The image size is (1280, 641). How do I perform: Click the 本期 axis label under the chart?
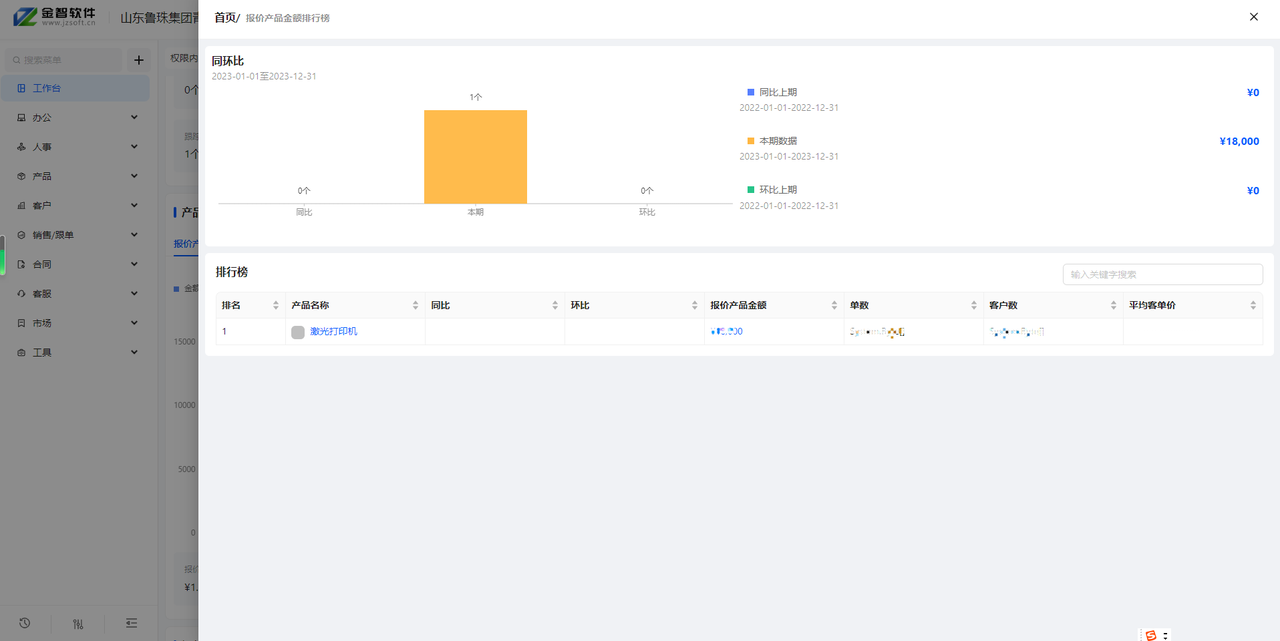coord(475,212)
